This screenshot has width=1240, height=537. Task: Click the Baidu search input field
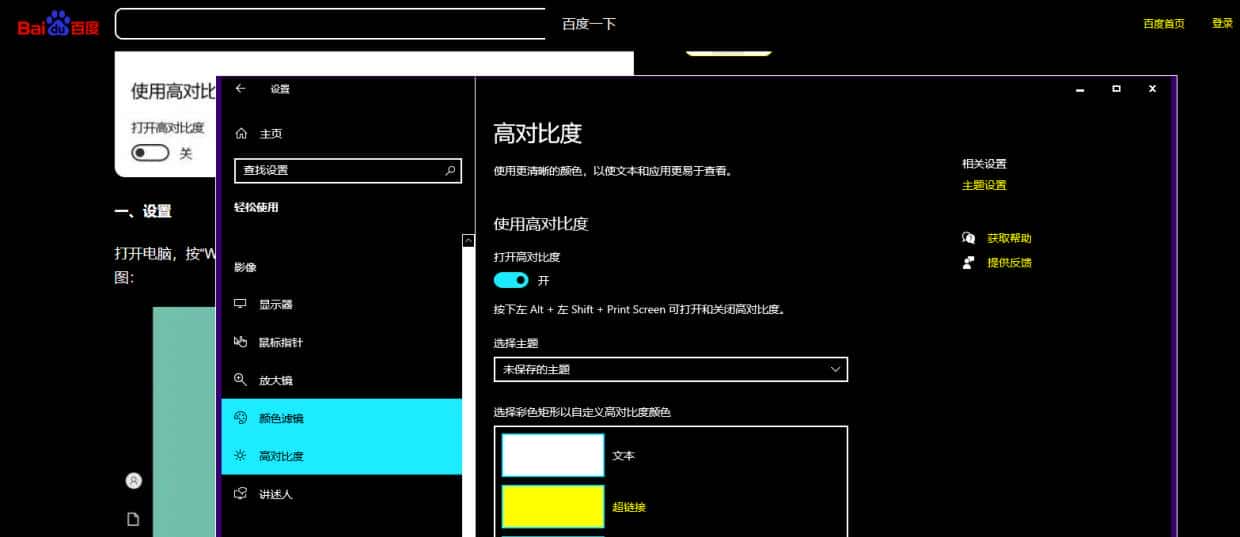(x=330, y=24)
